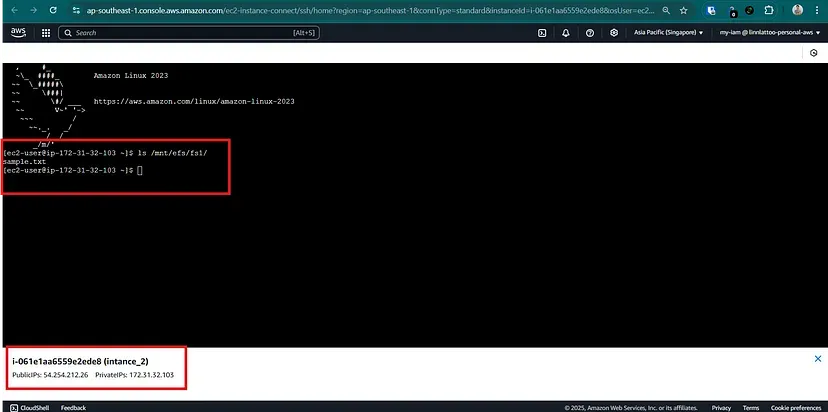This screenshot has height=412, width=828.
Task: Open the Extensions puzzle piece menu
Action: pyautogui.click(x=769, y=10)
